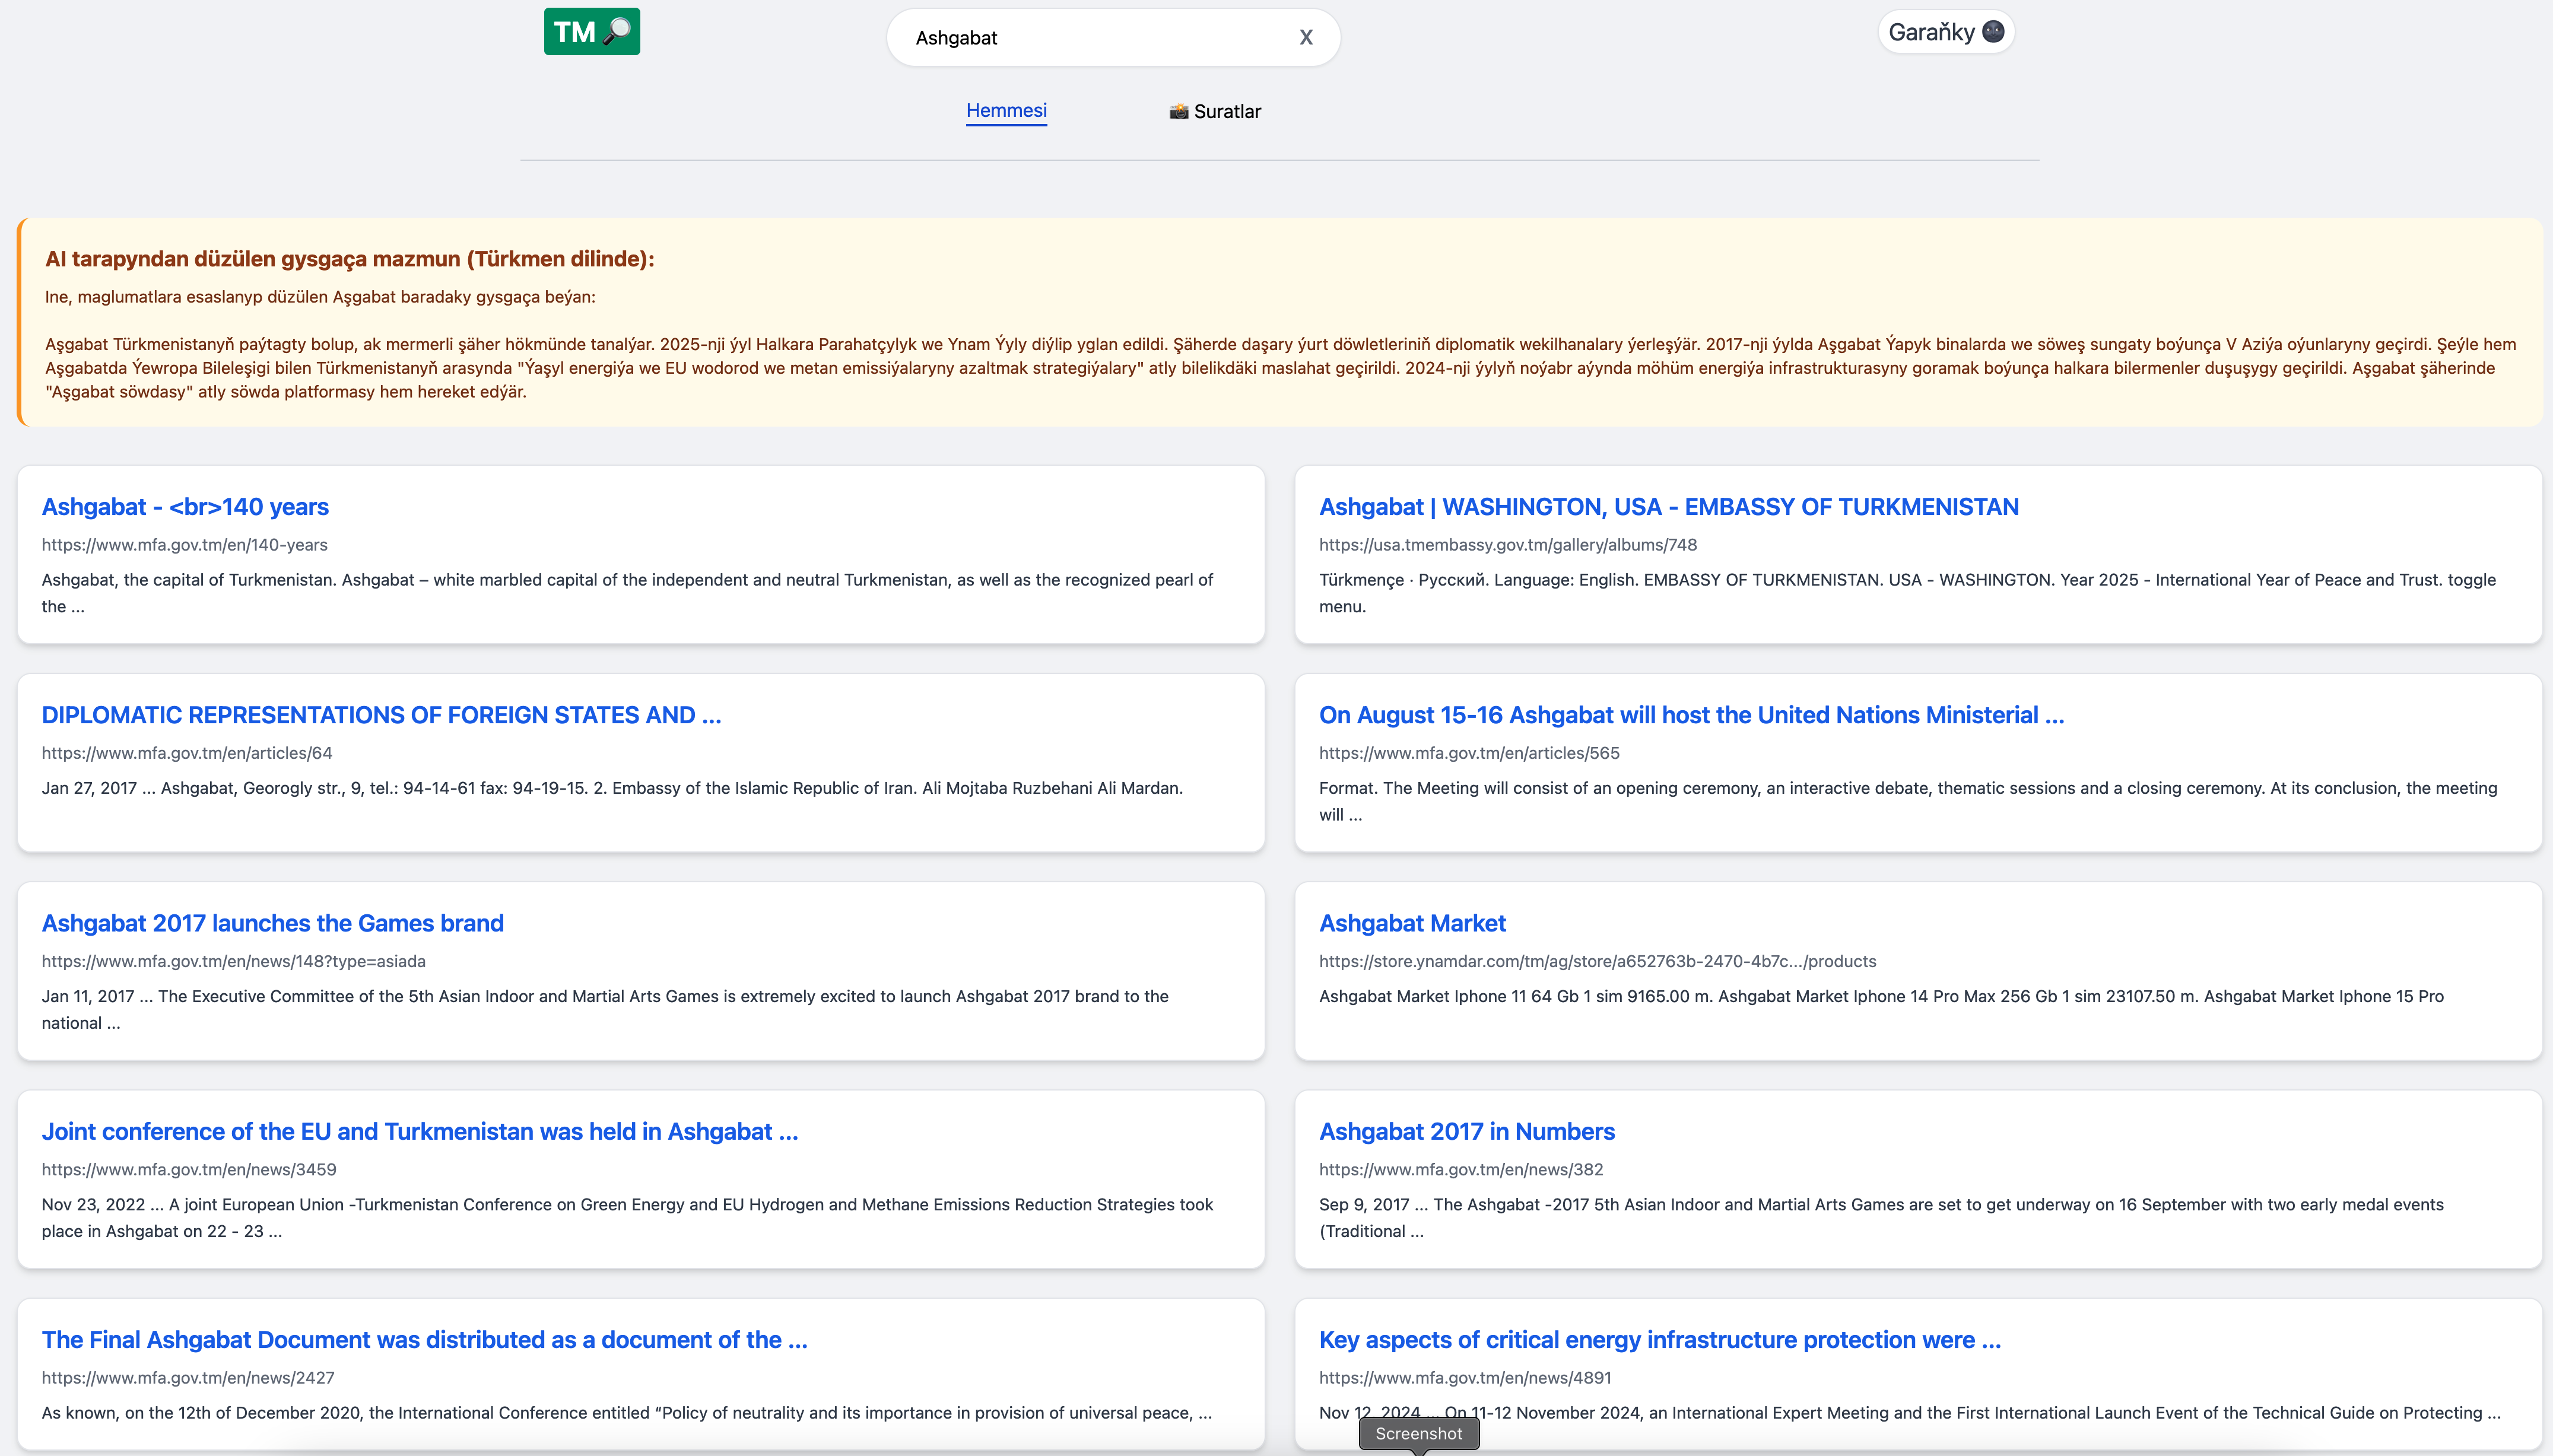
Task: Click the mfa.gov.tm/en/news/4891 URL
Action: [1465, 1377]
